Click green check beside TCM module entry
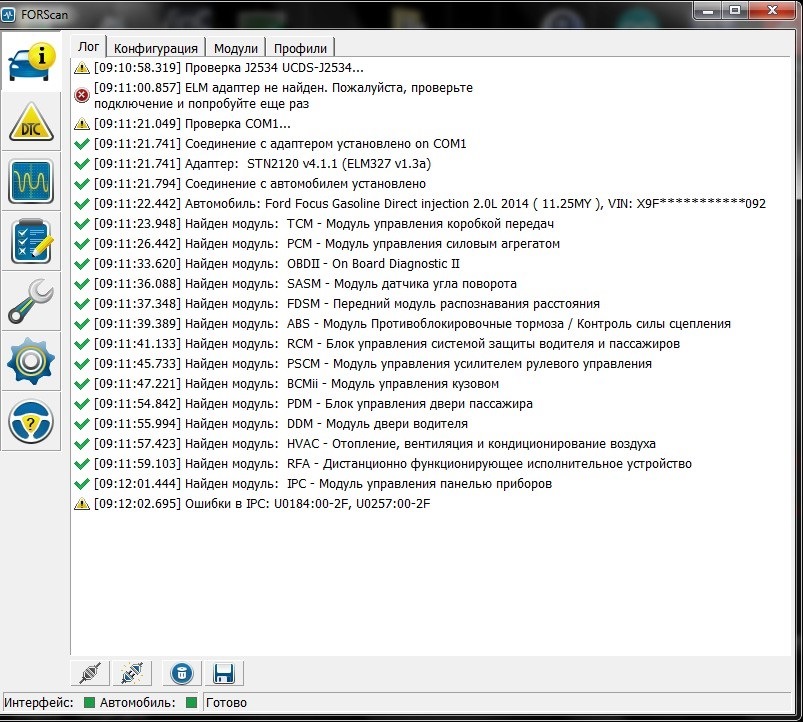803x722 pixels. (x=81, y=224)
